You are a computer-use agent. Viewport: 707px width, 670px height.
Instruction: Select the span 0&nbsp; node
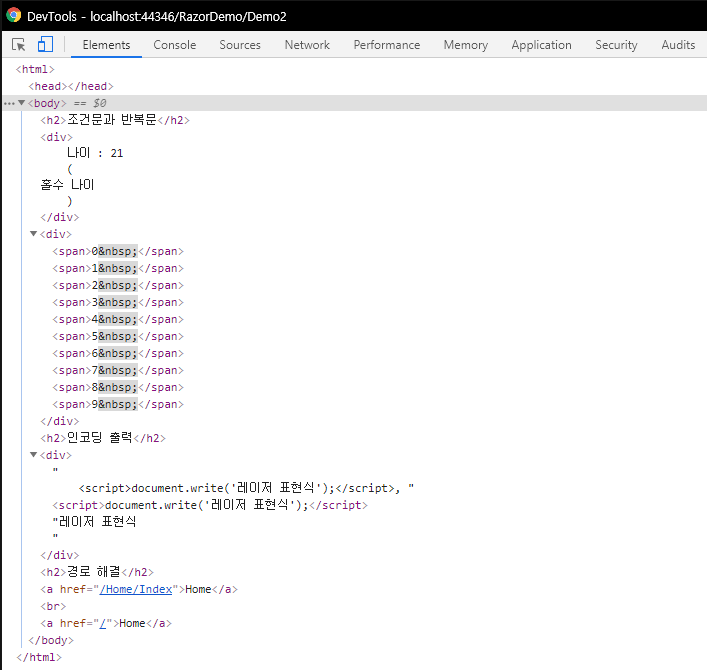(118, 251)
